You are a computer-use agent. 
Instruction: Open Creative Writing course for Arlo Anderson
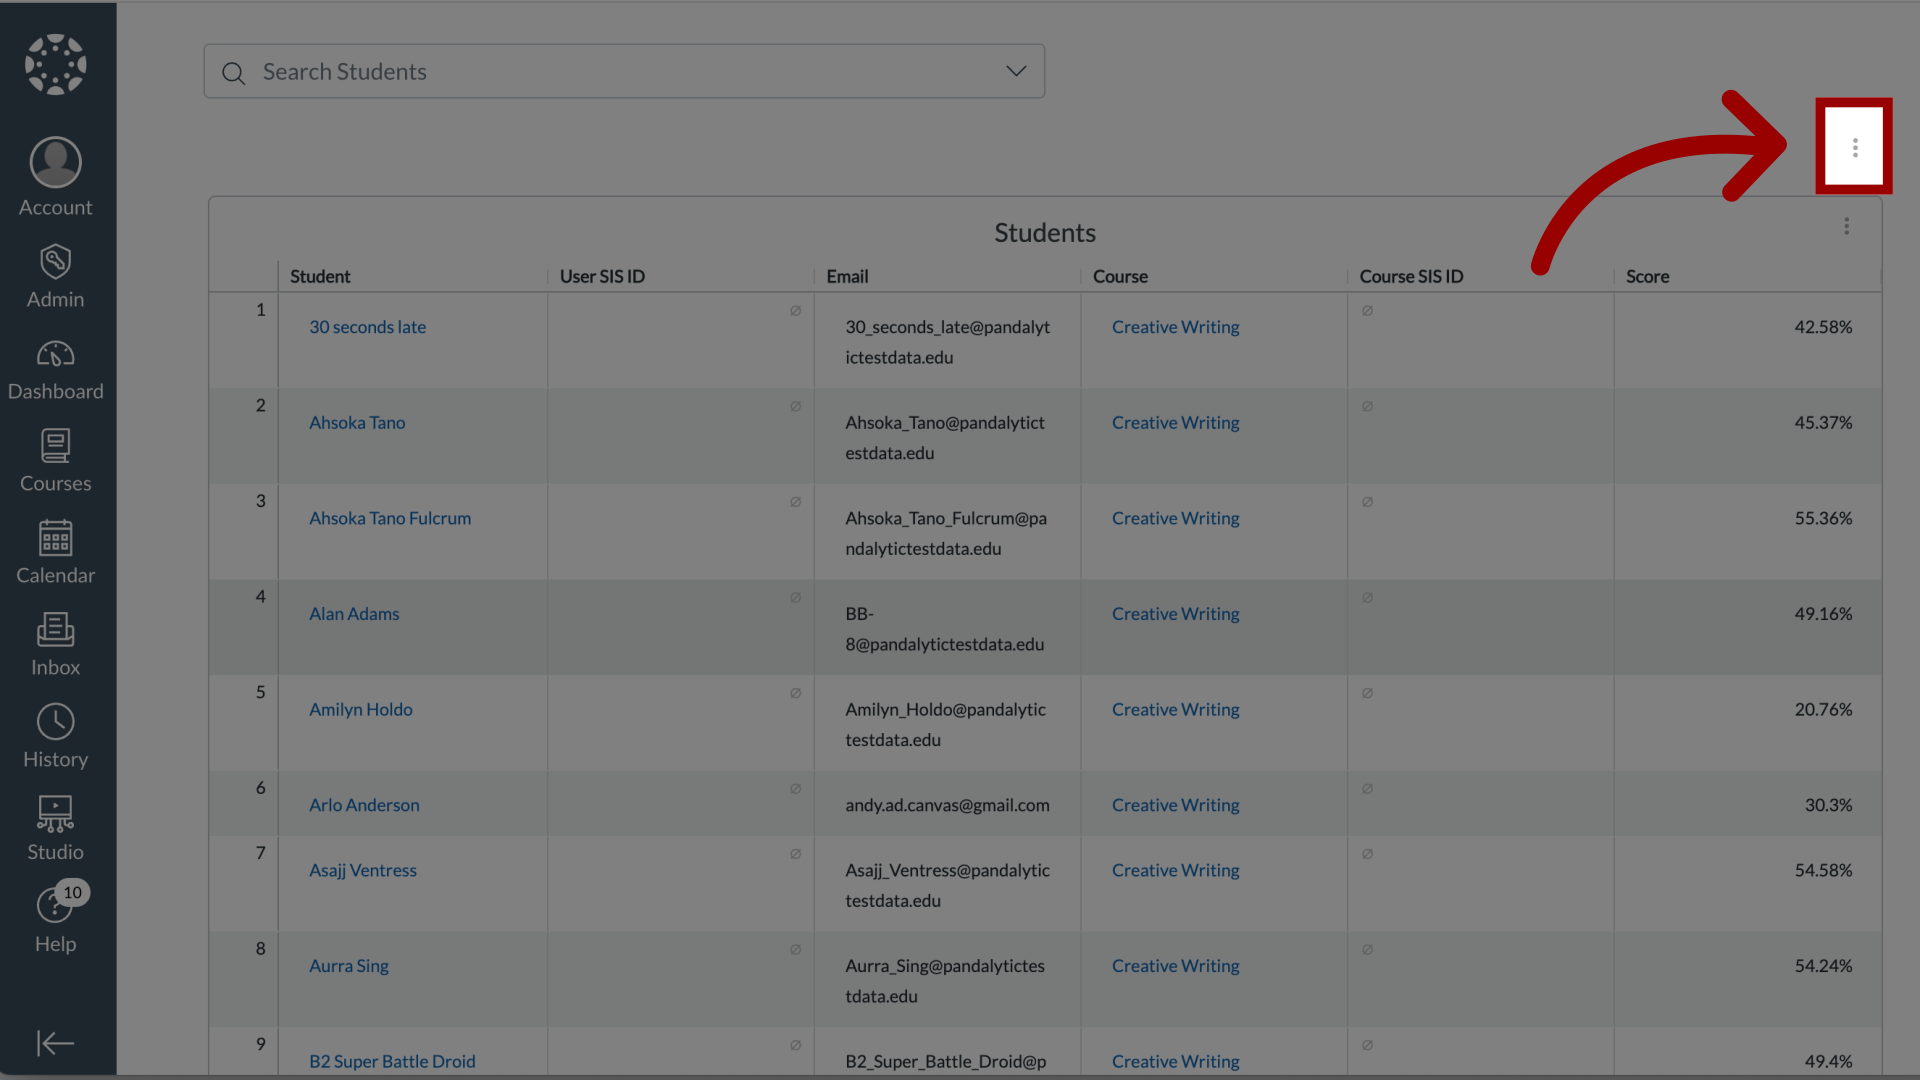[x=1174, y=804]
